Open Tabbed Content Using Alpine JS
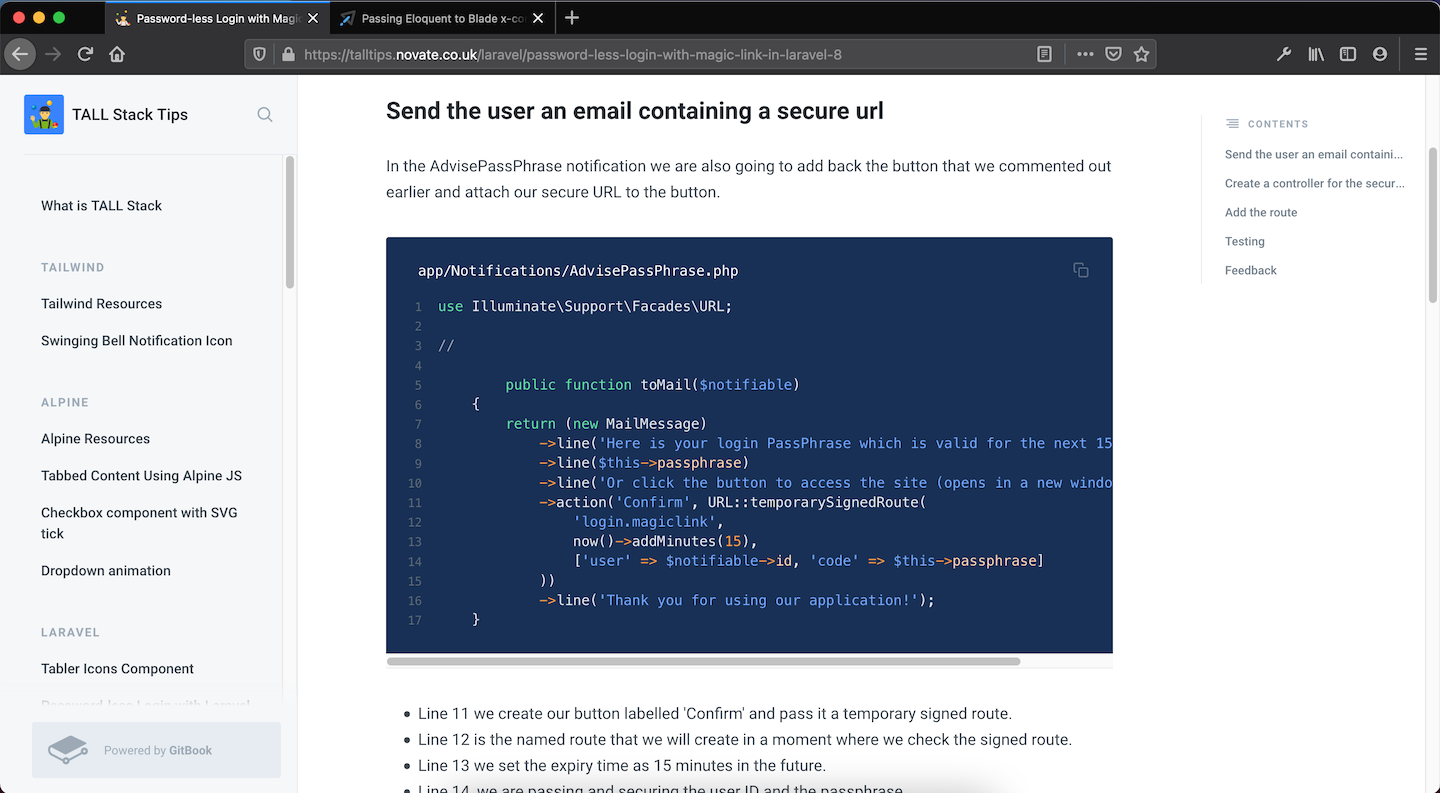Screen dimensions: 1440x793 pos(141,476)
